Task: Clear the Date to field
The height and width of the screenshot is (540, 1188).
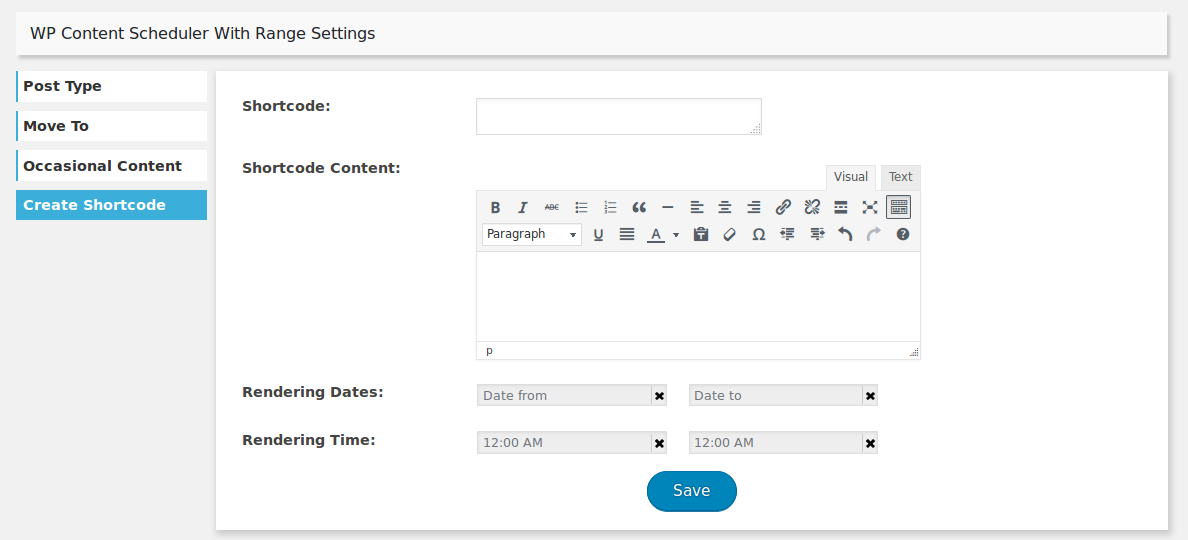Action: [x=871, y=395]
